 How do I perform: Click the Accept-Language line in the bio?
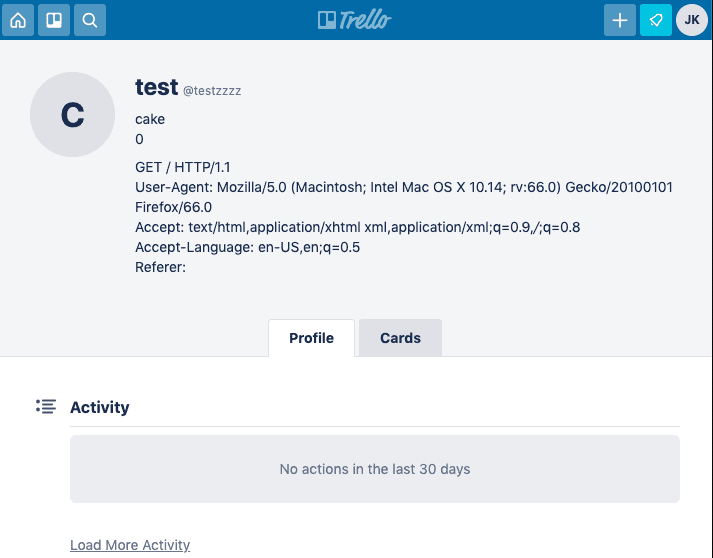[247, 247]
